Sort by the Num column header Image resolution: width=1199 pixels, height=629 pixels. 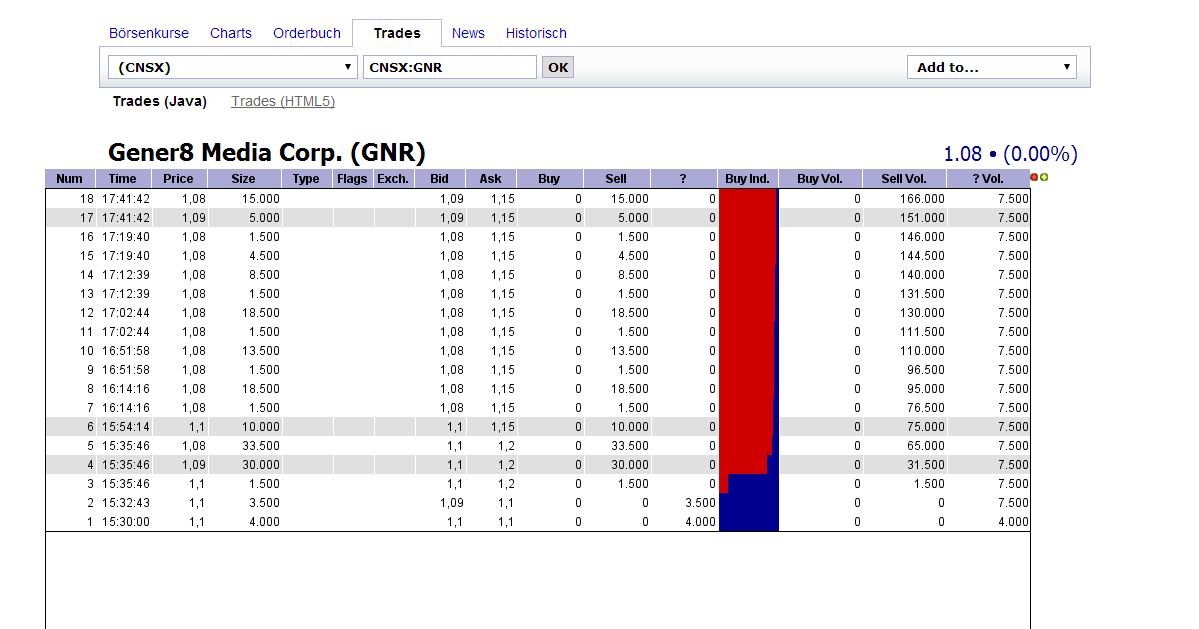click(x=70, y=179)
